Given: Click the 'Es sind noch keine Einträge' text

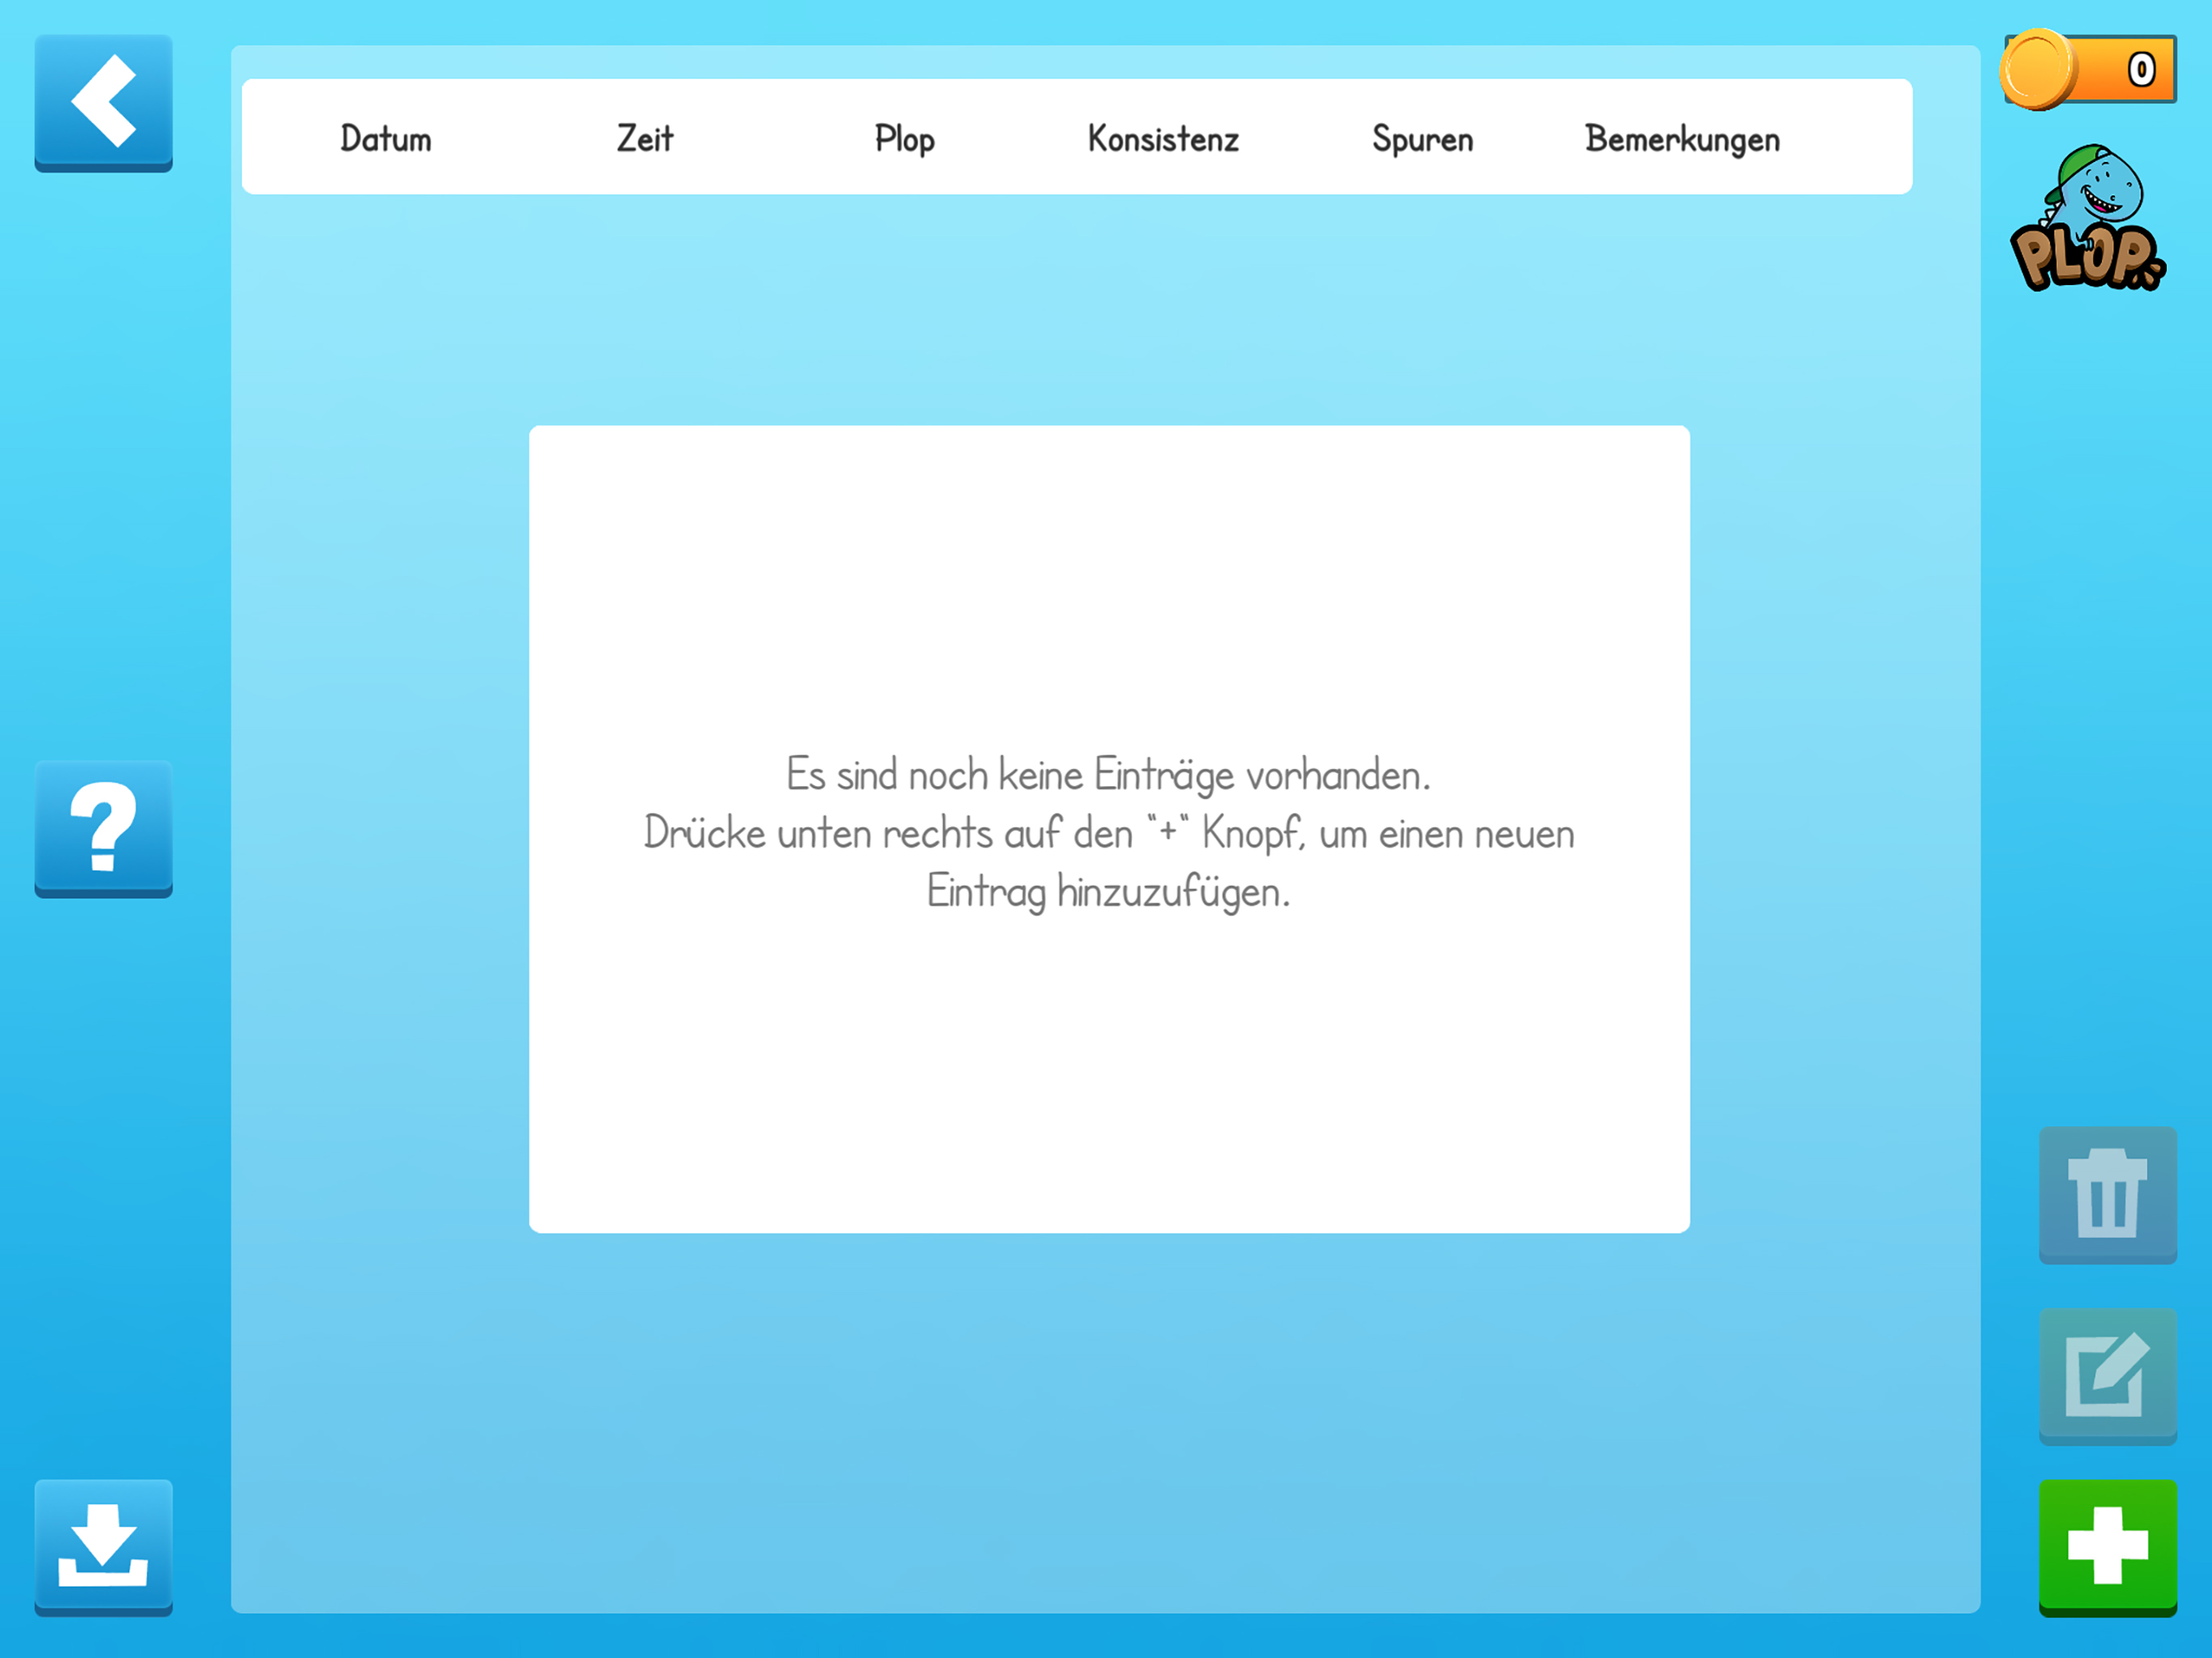Looking at the screenshot, I should coord(1108,775).
